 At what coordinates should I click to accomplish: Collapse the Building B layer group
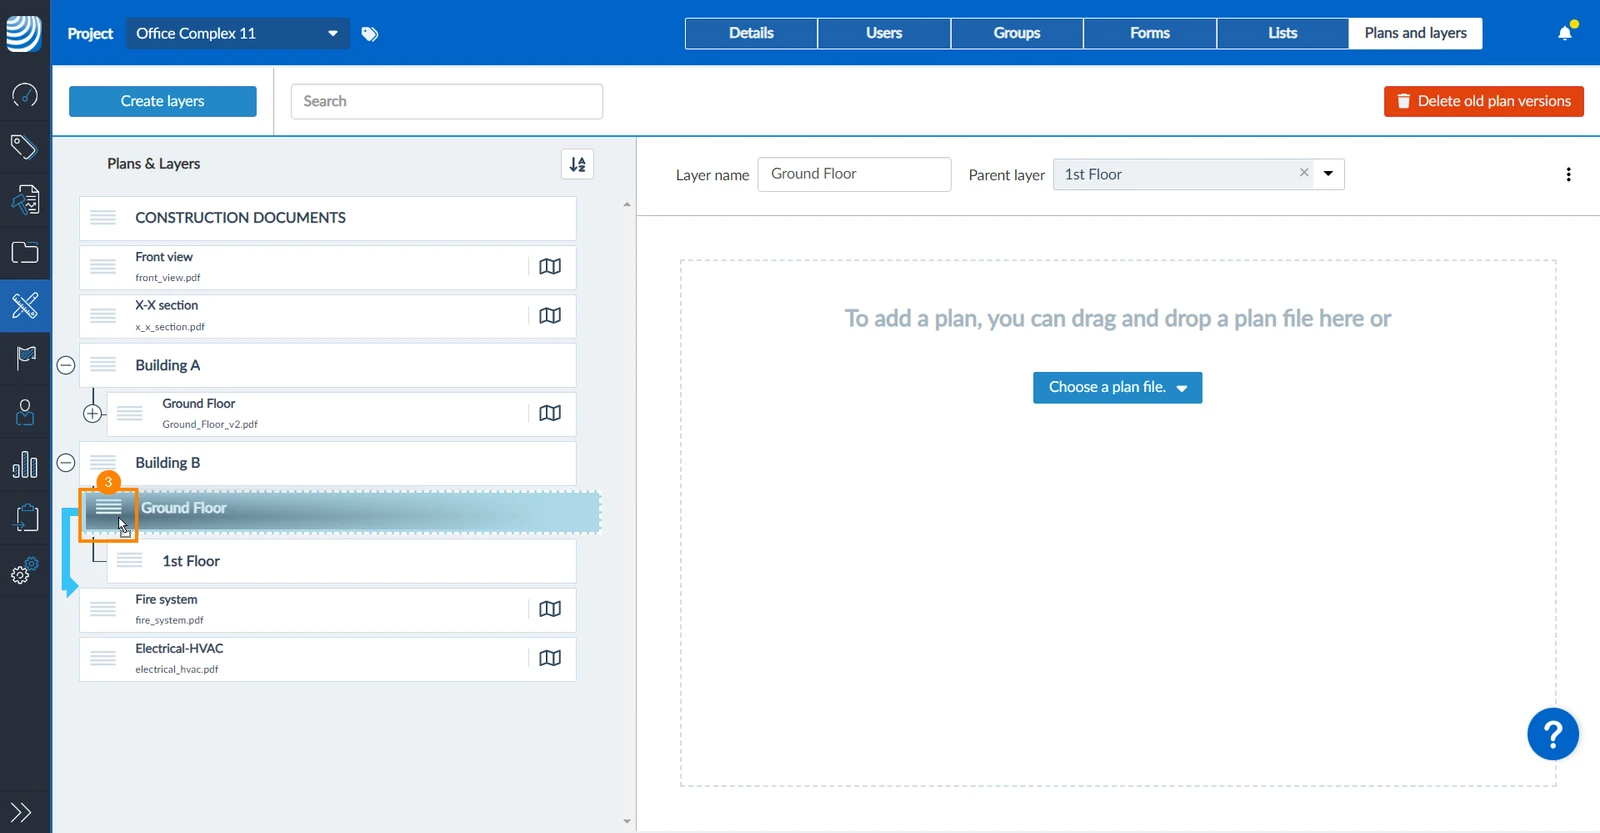[66, 463]
